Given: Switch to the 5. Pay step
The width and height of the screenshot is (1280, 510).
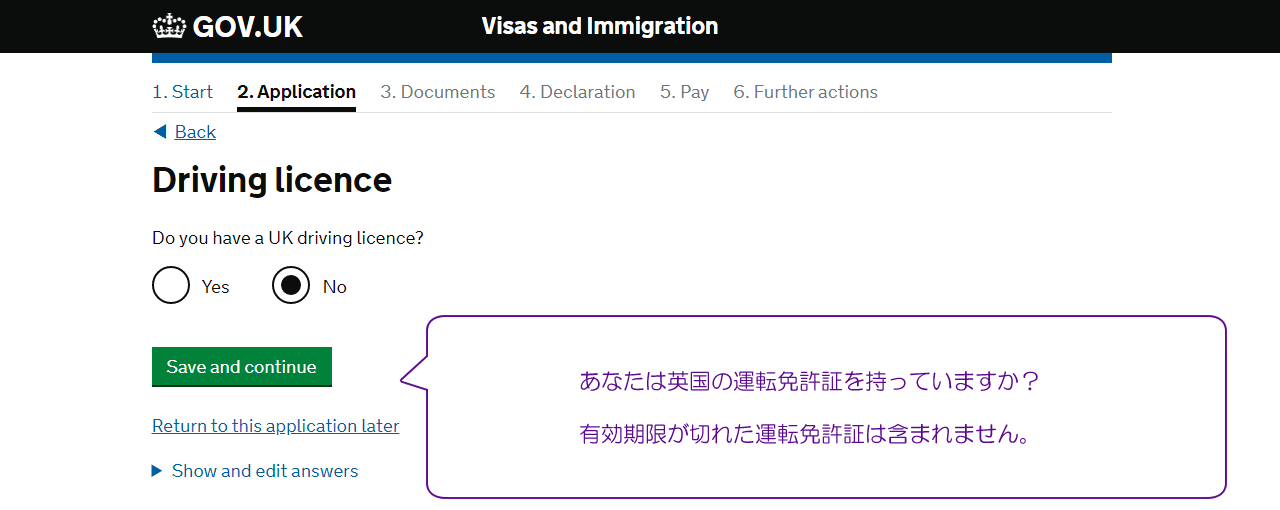Looking at the screenshot, I should (684, 92).
